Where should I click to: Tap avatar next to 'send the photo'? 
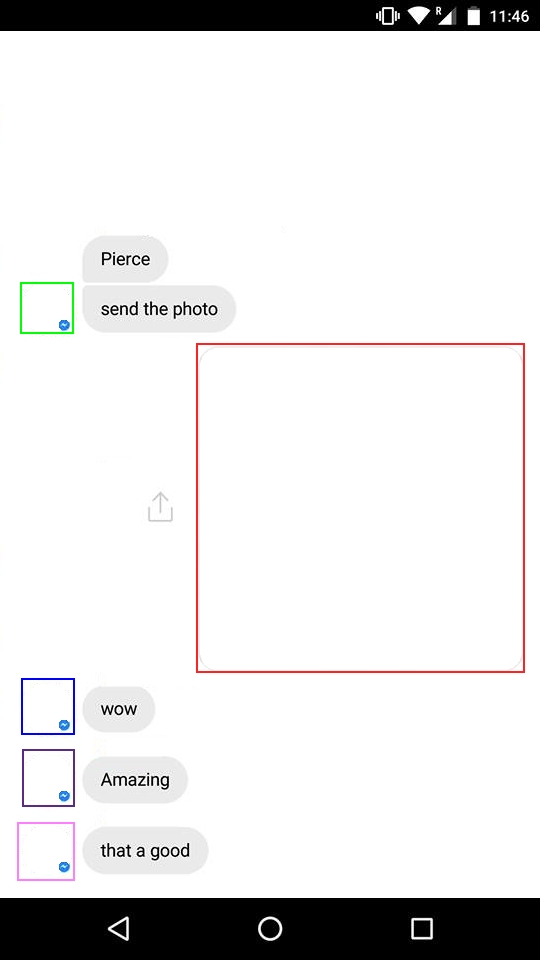point(47,308)
